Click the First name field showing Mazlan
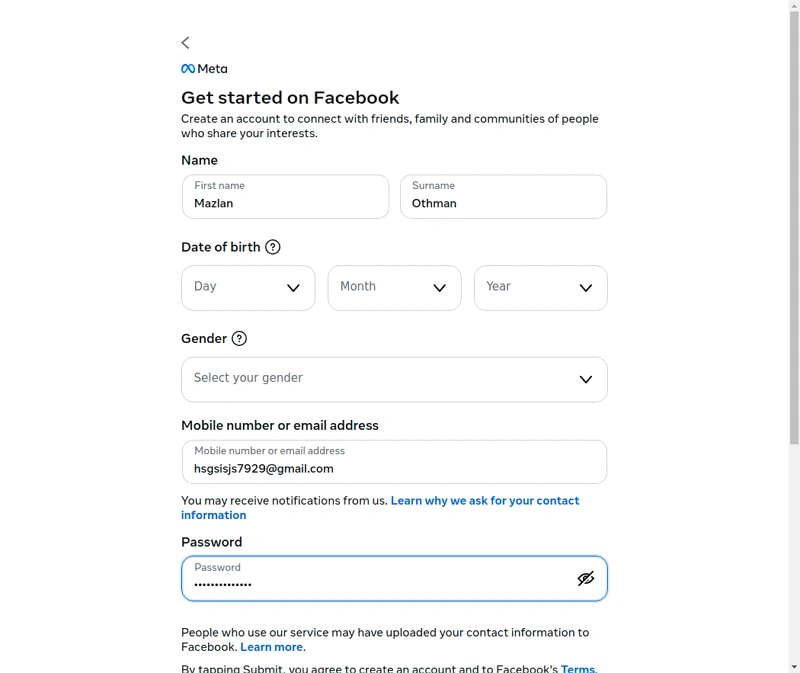 (285, 197)
